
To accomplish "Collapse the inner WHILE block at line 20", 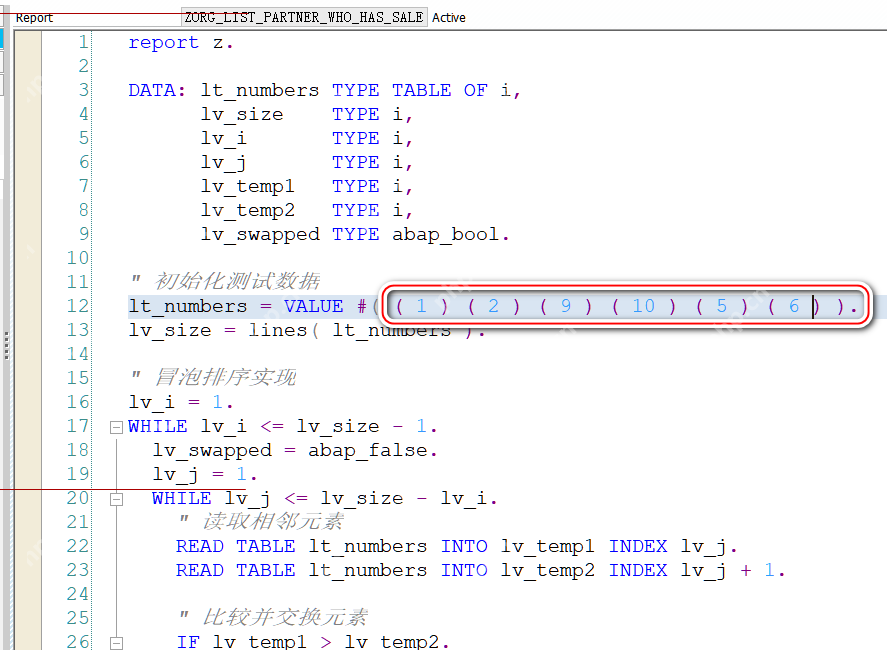I will [116, 499].
